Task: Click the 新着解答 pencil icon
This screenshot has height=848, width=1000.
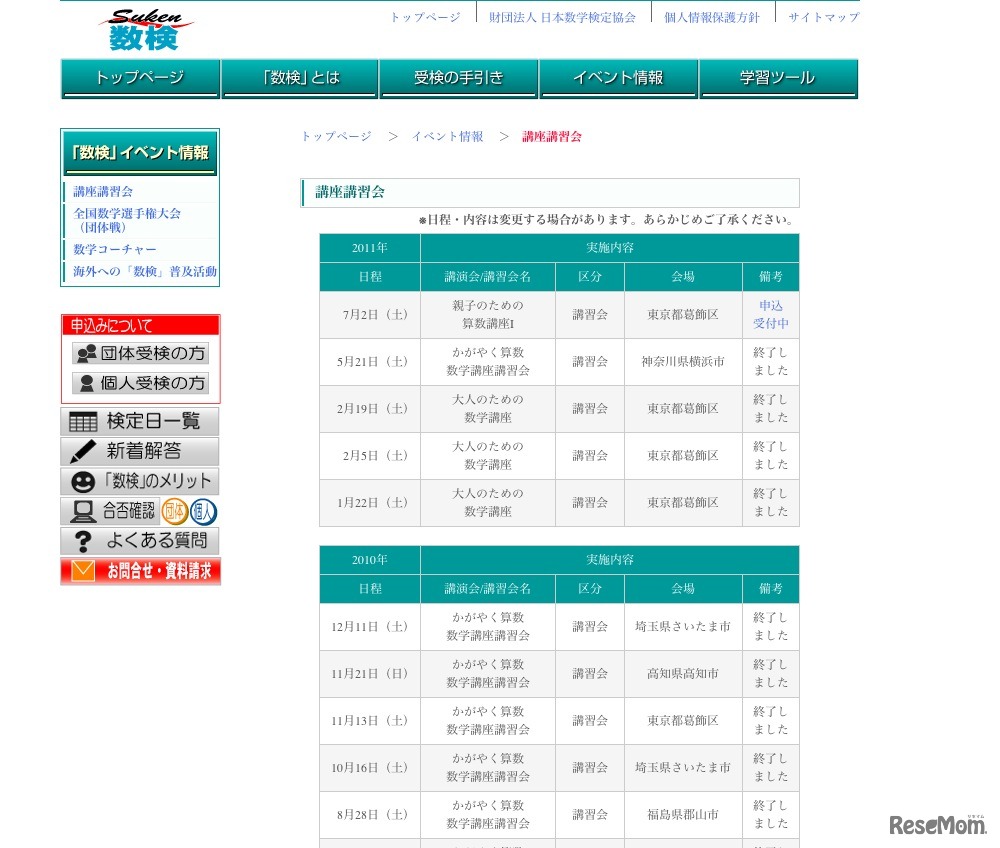Action: [85, 452]
